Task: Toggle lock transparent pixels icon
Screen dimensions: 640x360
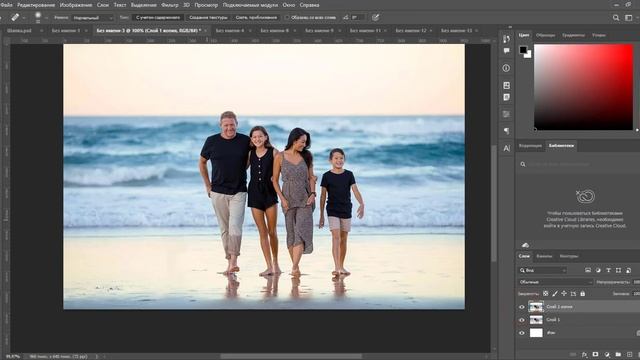Action: [x=546, y=293]
